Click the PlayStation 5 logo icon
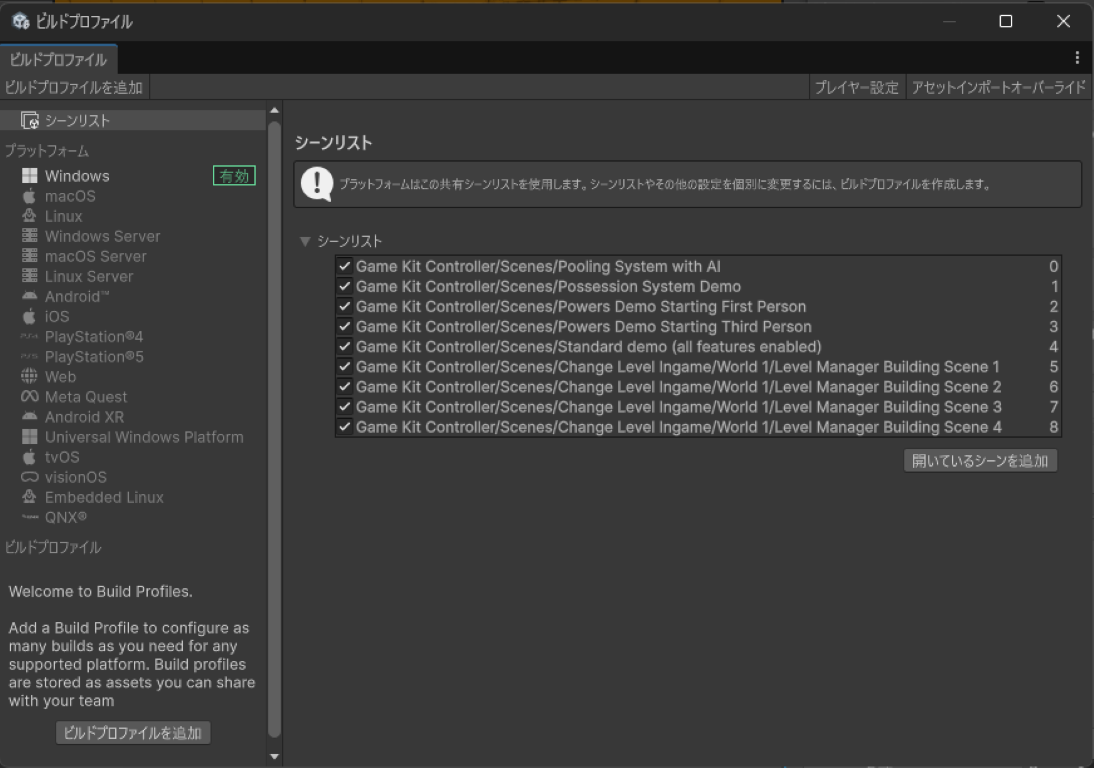Image resolution: width=1094 pixels, height=768 pixels. pyautogui.click(x=29, y=356)
